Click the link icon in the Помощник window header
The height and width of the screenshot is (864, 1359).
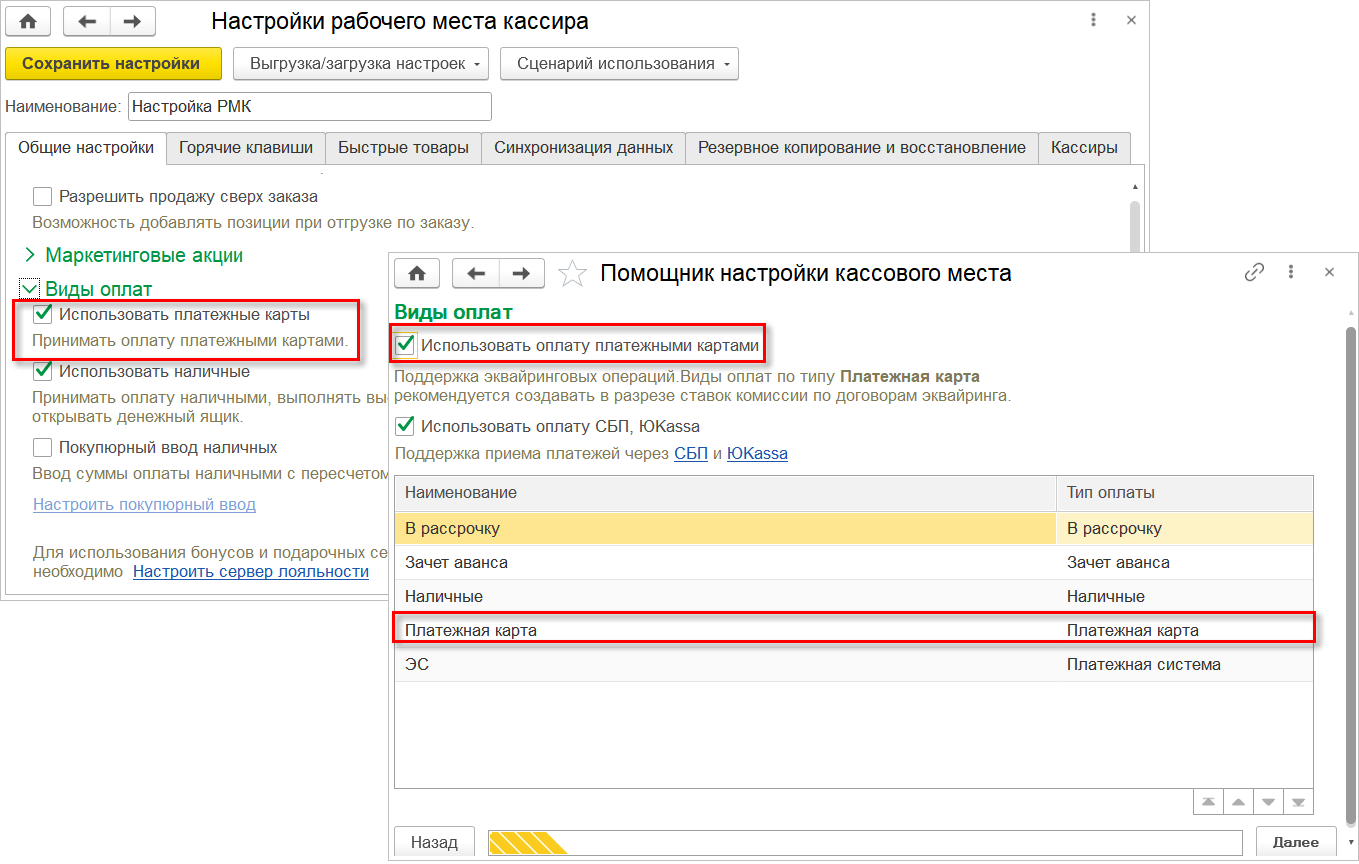tap(1254, 272)
